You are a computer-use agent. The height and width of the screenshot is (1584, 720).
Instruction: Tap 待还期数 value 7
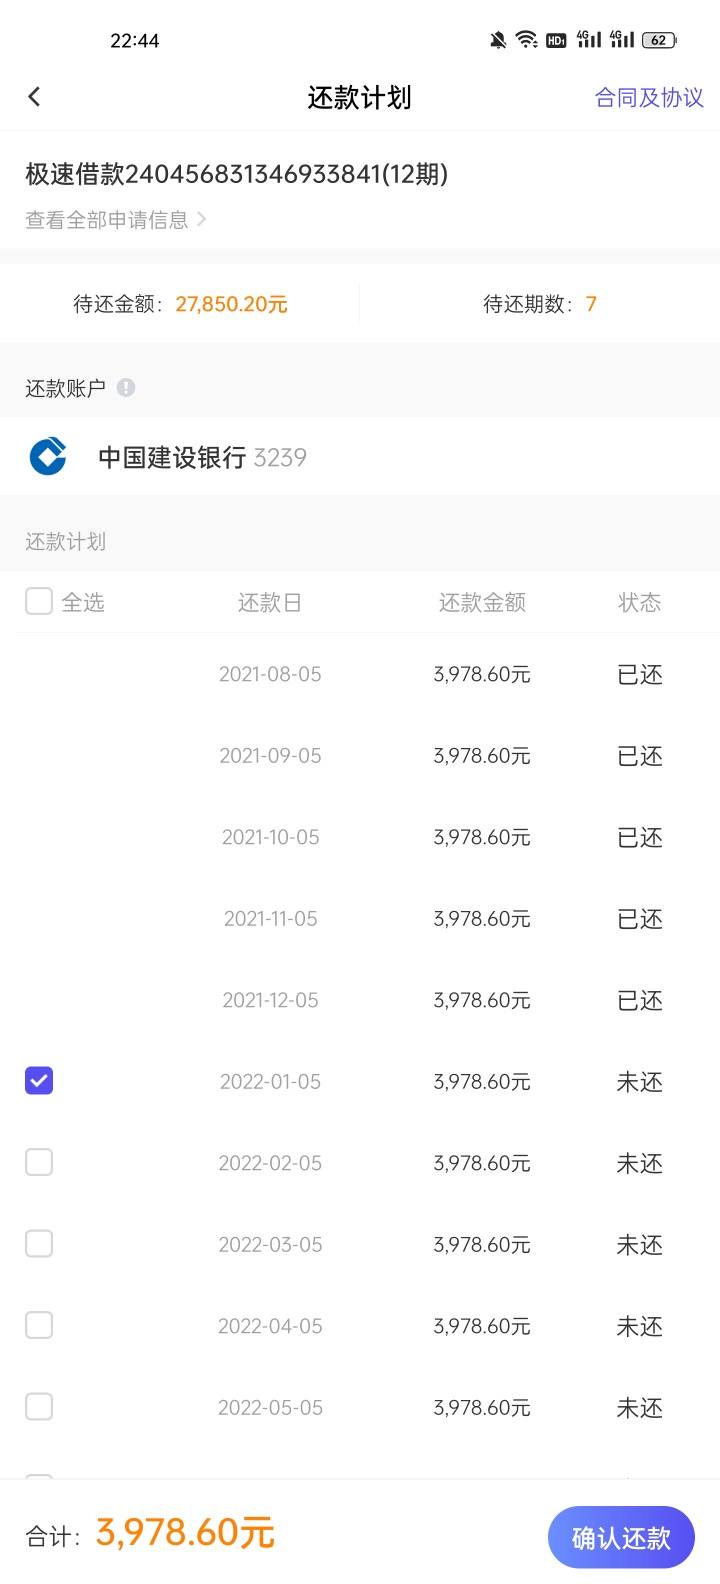591,304
